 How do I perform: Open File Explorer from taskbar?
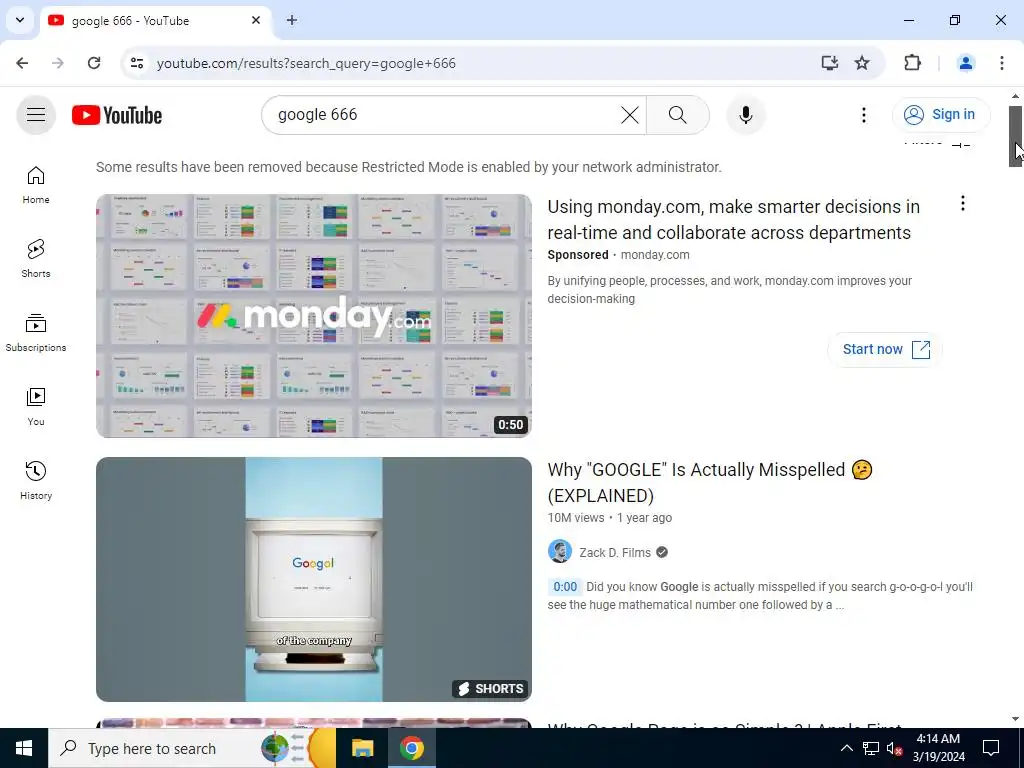(x=362, y=748)
